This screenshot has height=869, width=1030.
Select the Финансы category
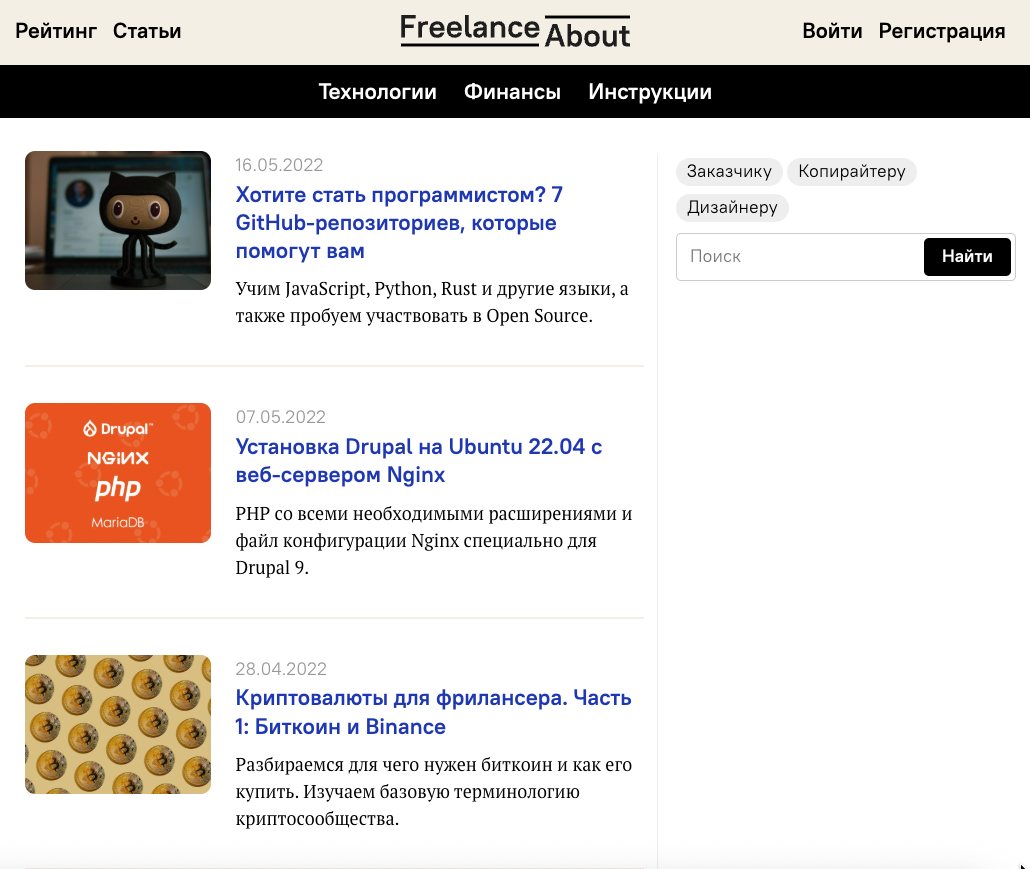click(512, 91)
